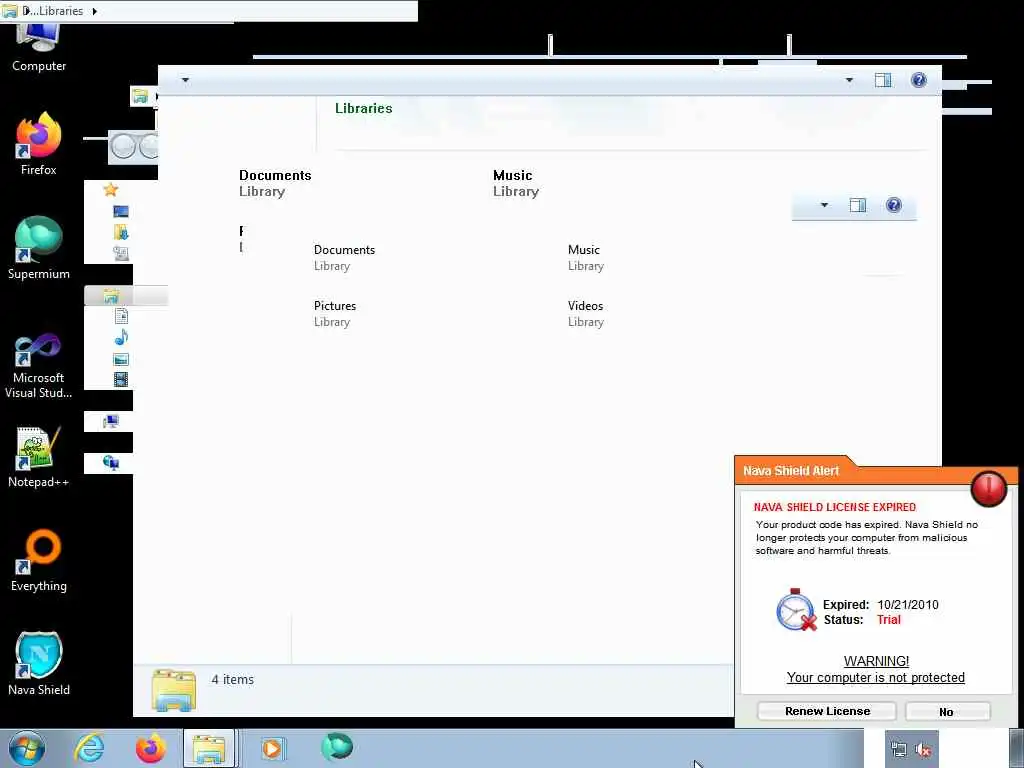
Task: Select the Pictures icon in navigation pane
Action: [x=121, y=359]
